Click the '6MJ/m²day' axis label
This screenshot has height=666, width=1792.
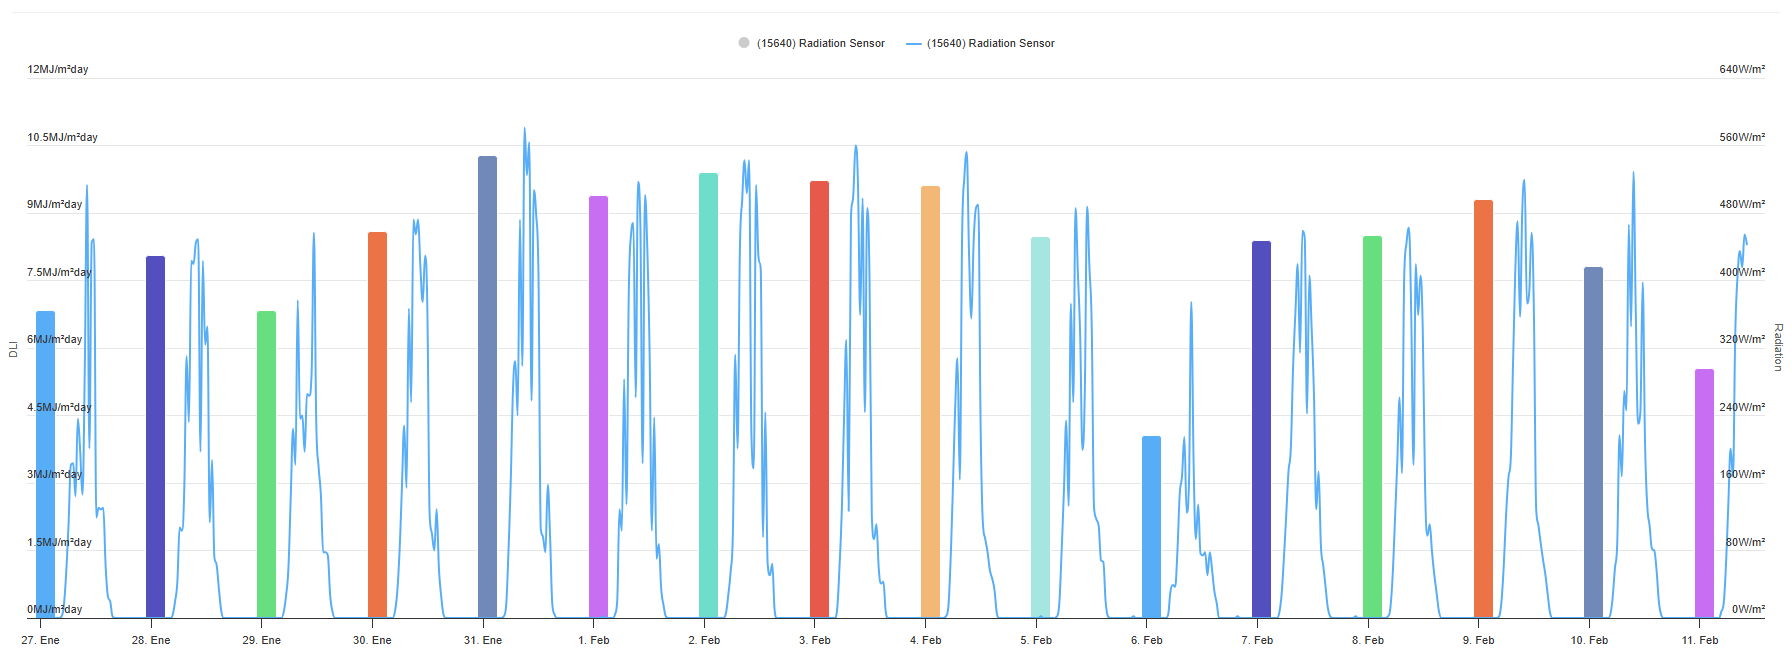[55, 339]
